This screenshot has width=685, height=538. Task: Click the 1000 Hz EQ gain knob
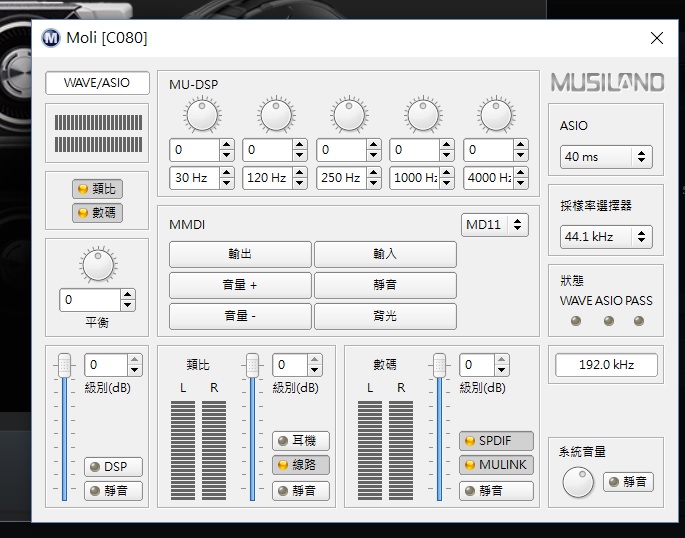point(423,115)
